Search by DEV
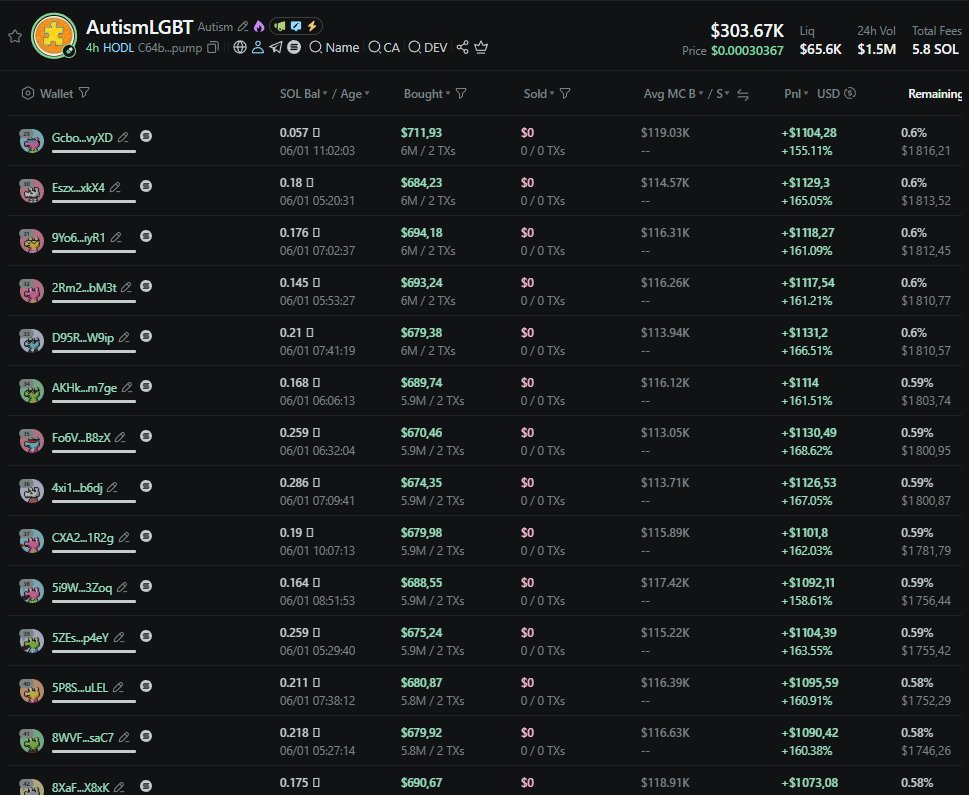 coord(428,48)
